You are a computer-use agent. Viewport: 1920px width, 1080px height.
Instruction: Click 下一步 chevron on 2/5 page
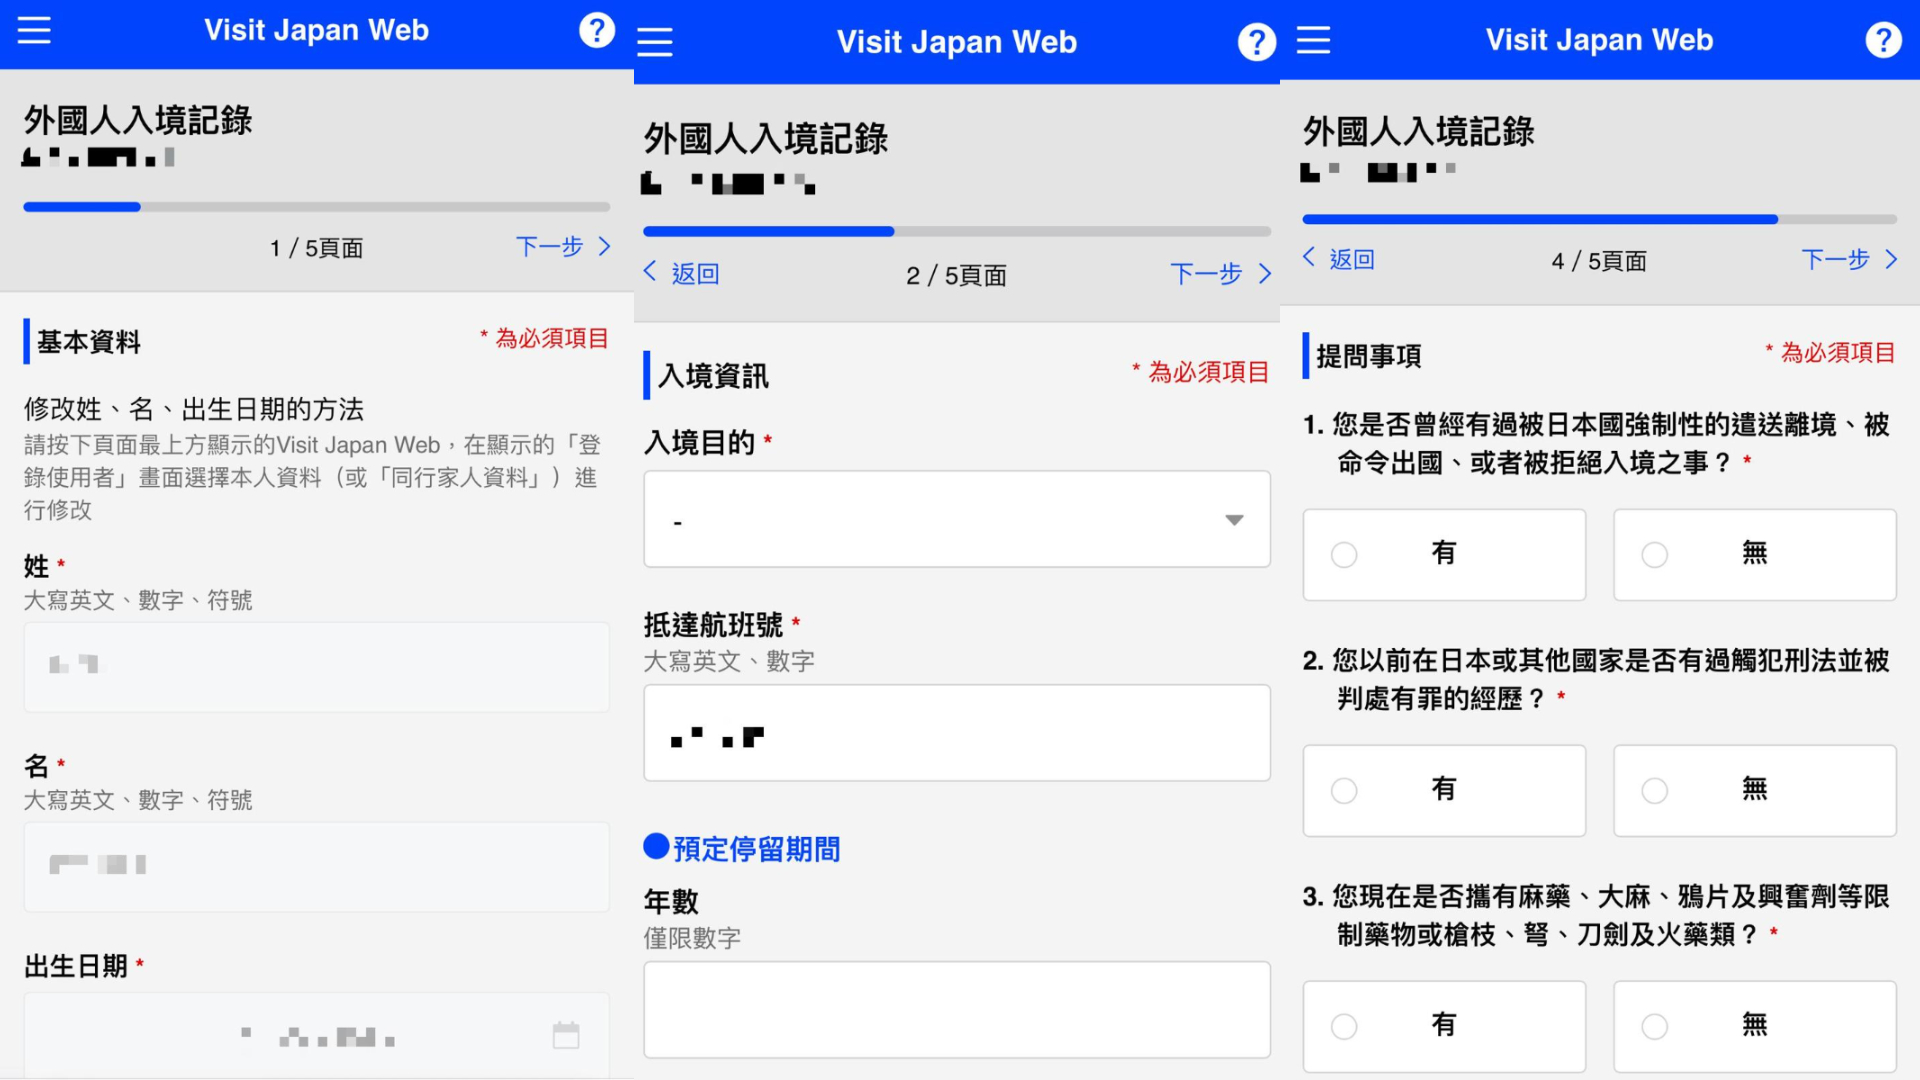(x=1265, y=274)
